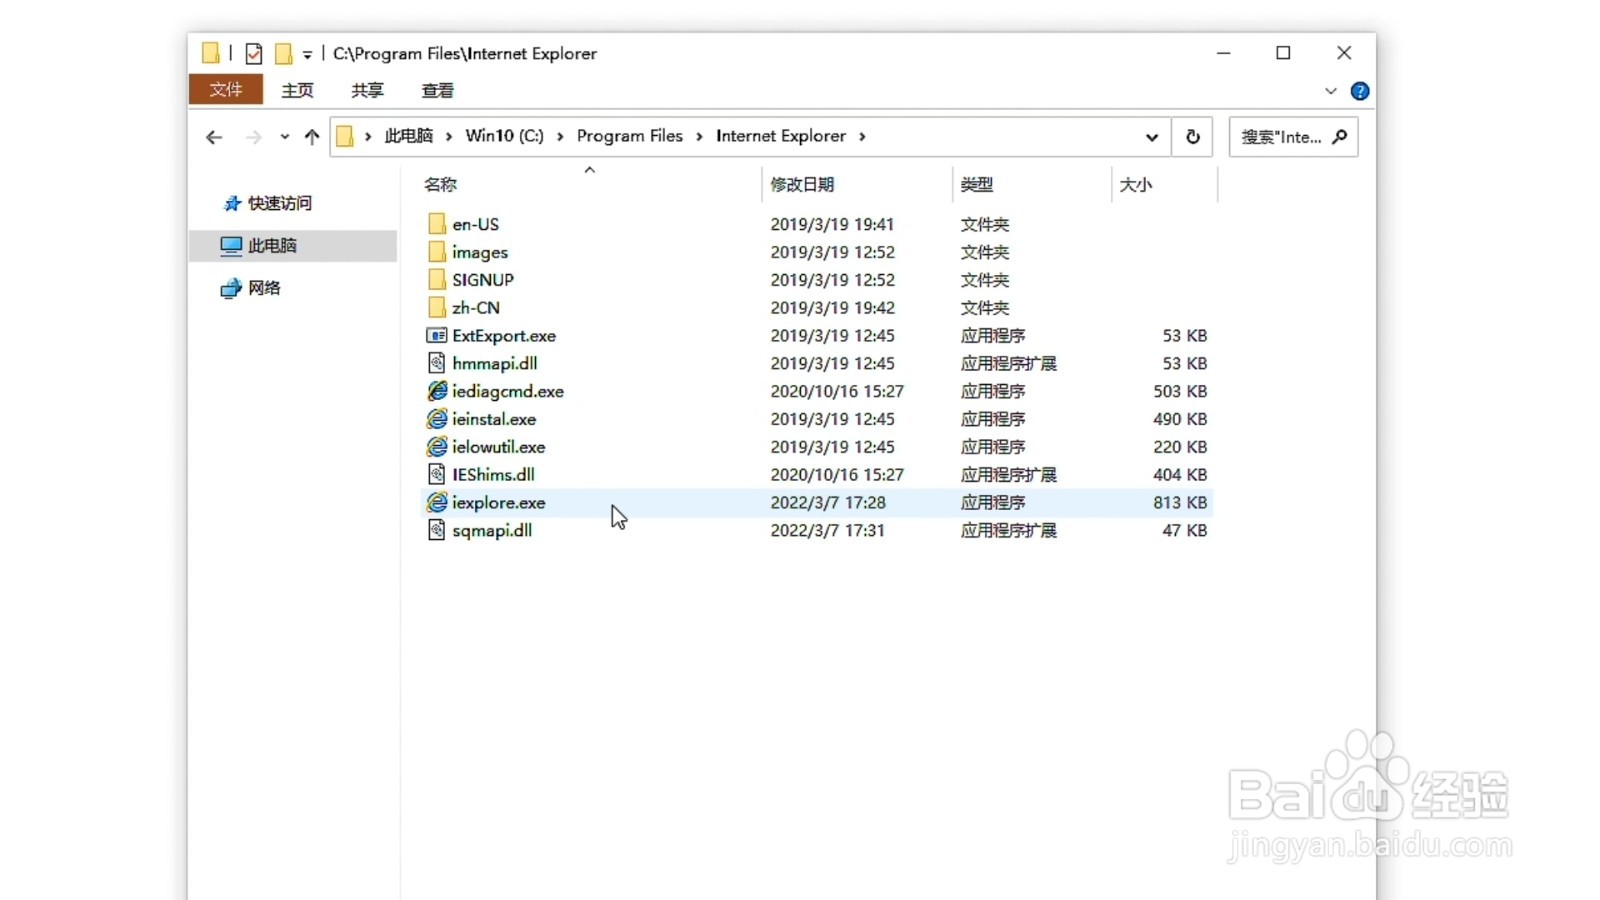
Task: Expand chevron after Internet Explorer breadcrumb
Action: (x=862, y=136)
